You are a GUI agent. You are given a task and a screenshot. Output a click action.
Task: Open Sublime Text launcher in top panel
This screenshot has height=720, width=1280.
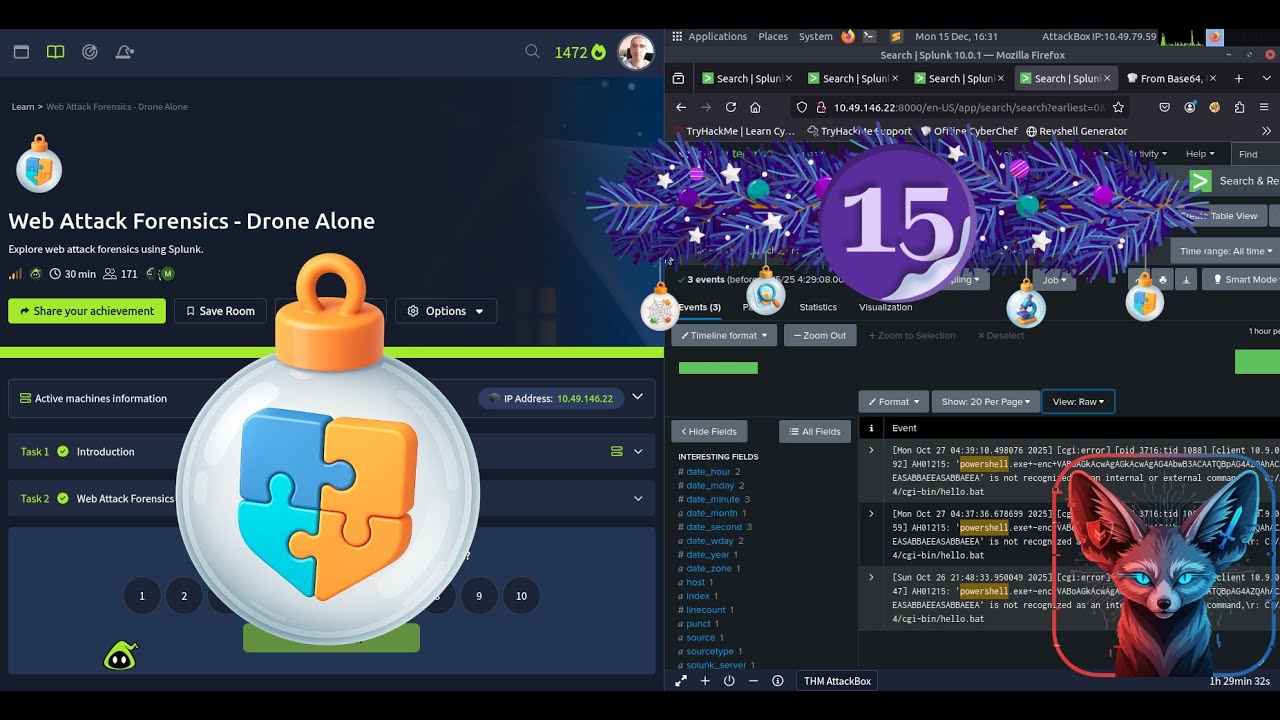click(896, 37)
